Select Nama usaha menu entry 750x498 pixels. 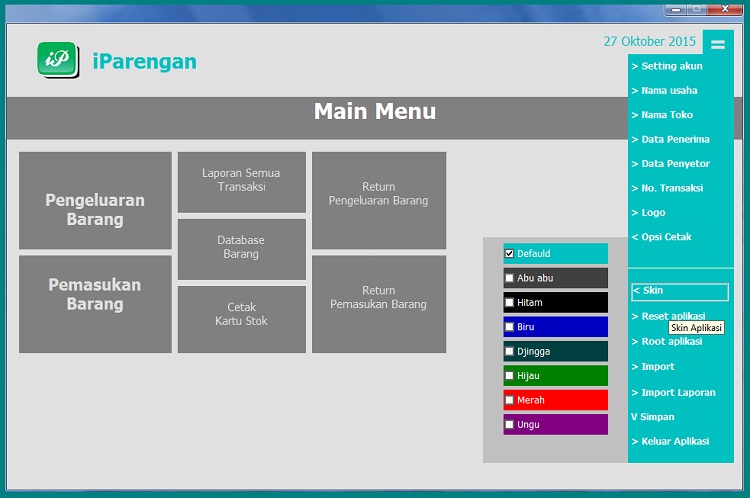(664, 90)
